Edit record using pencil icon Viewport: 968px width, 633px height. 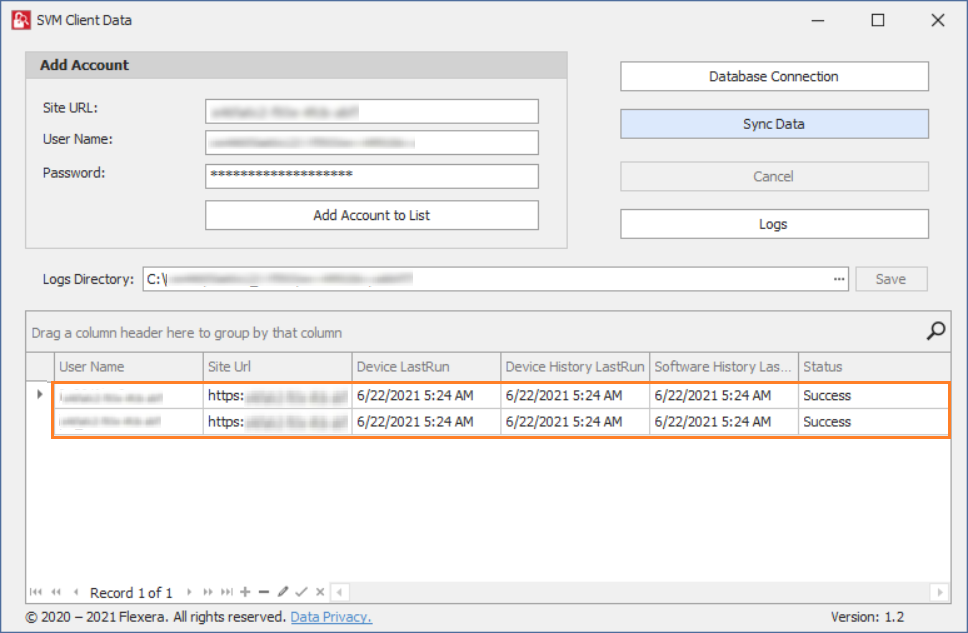pyautogui.click(x=283, y=593)
